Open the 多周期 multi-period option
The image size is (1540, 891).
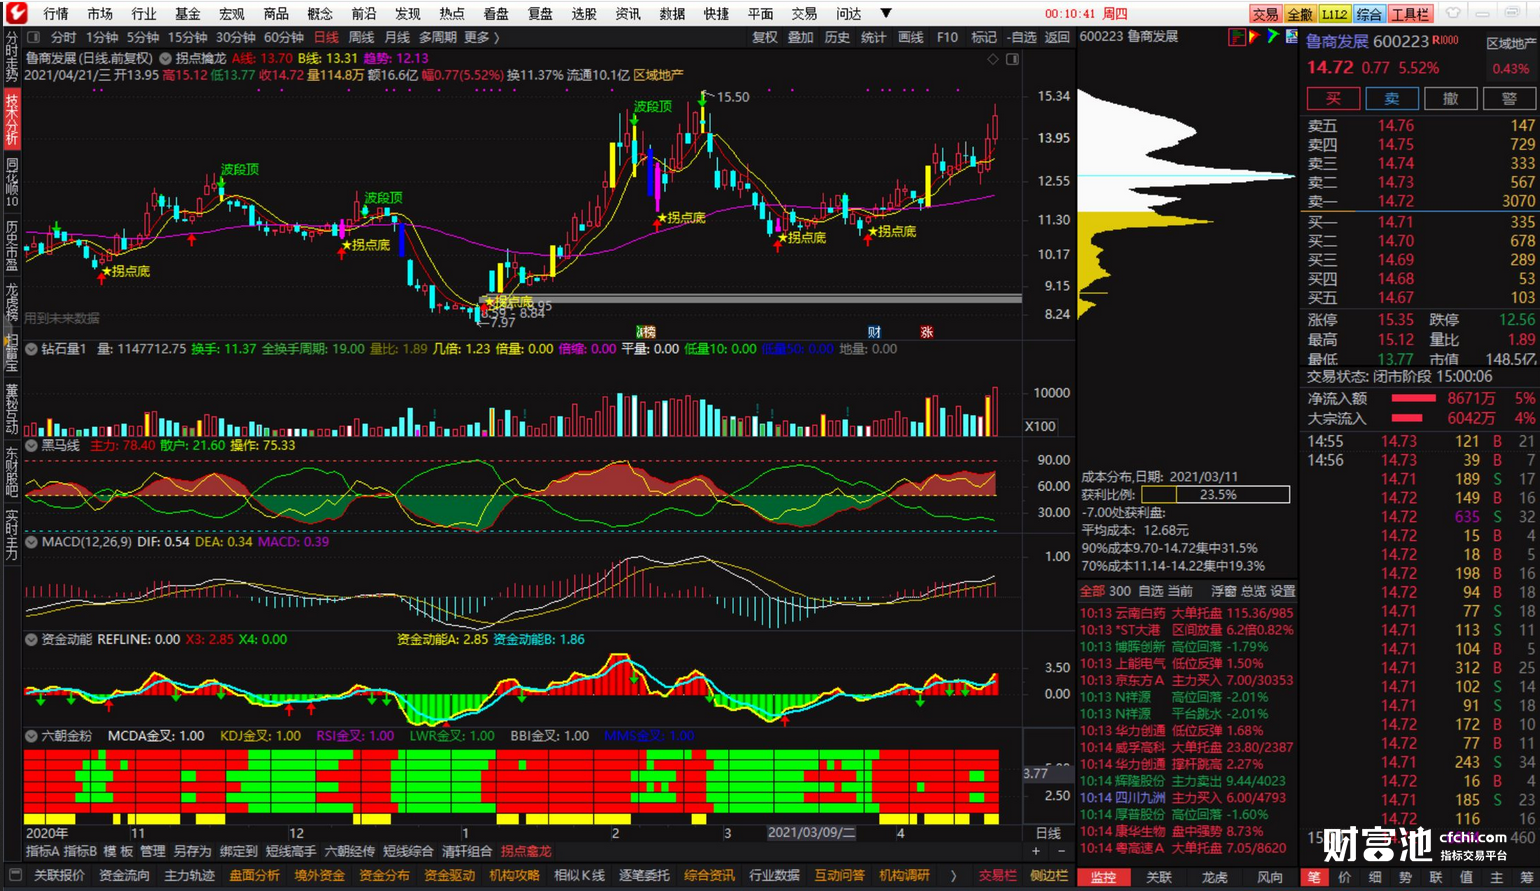coord(437,37)
